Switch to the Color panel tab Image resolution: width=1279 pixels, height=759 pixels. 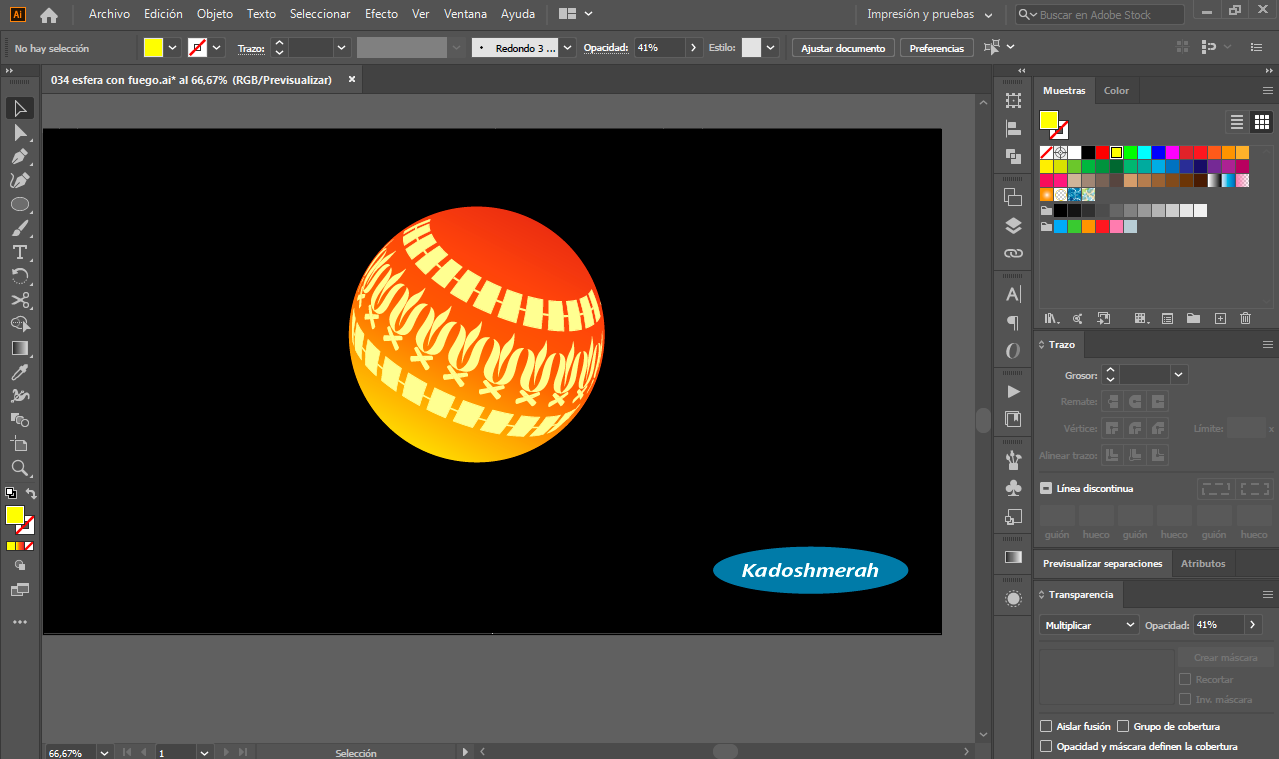(x=1116, y=90)
